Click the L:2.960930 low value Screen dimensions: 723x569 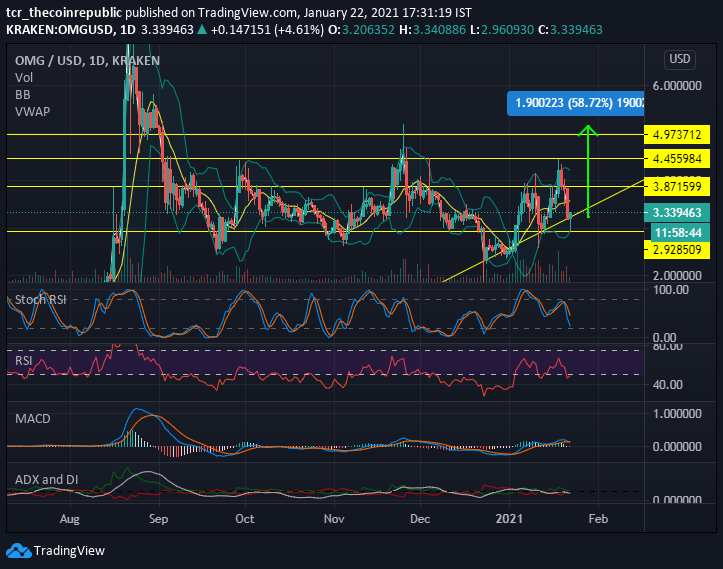502,30
